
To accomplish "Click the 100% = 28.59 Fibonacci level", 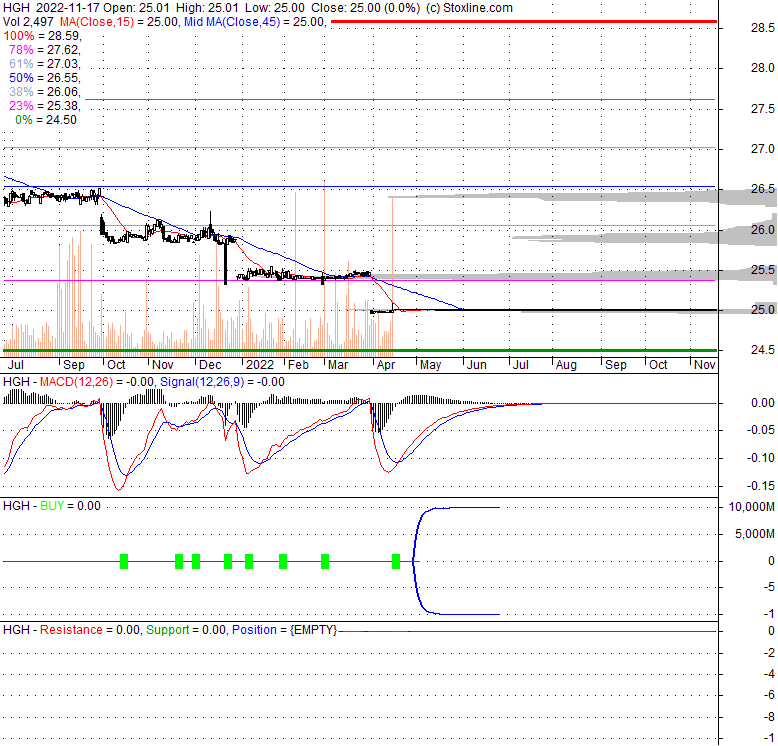I will pos(42,36).
